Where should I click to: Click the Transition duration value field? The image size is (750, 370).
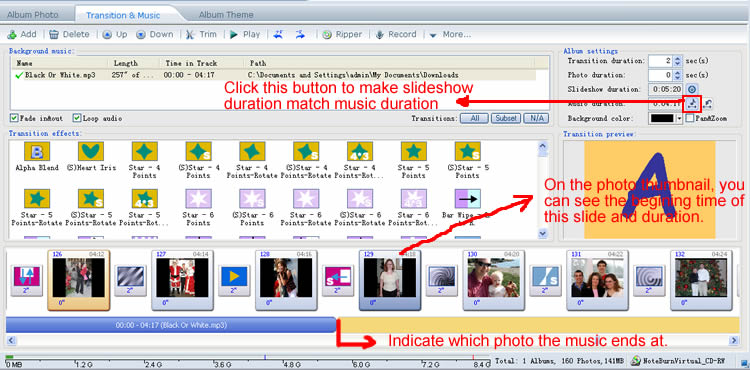[x=661, y=61]
